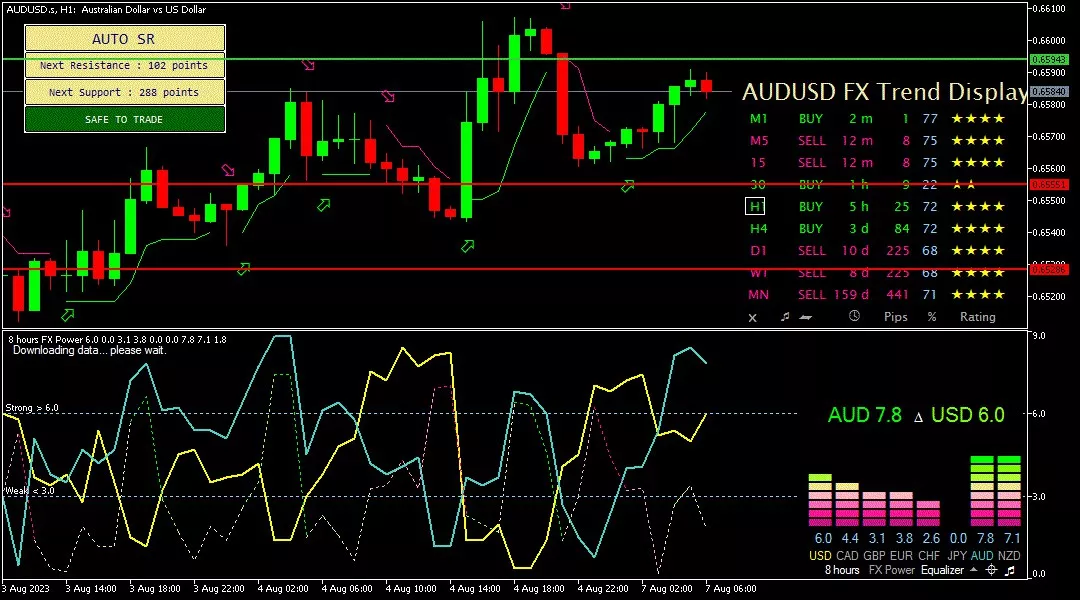Toggle the Trend Display sound alert note icon
Image resolution: width=1080 pixels, height=600 pixels.
pyautogui.click(x=785, y=317)
